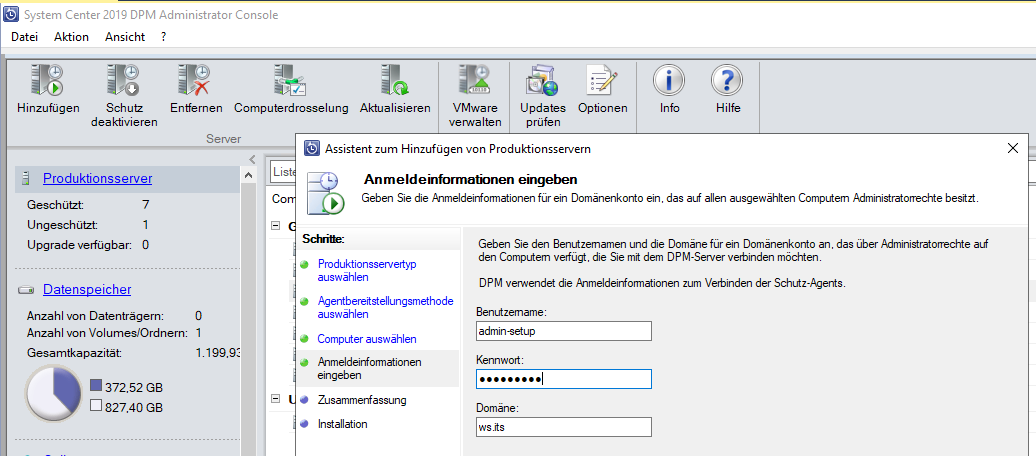The image size is (1036, 456).
Task: Click the storage capacity pie chart
Action: (53, 394)
